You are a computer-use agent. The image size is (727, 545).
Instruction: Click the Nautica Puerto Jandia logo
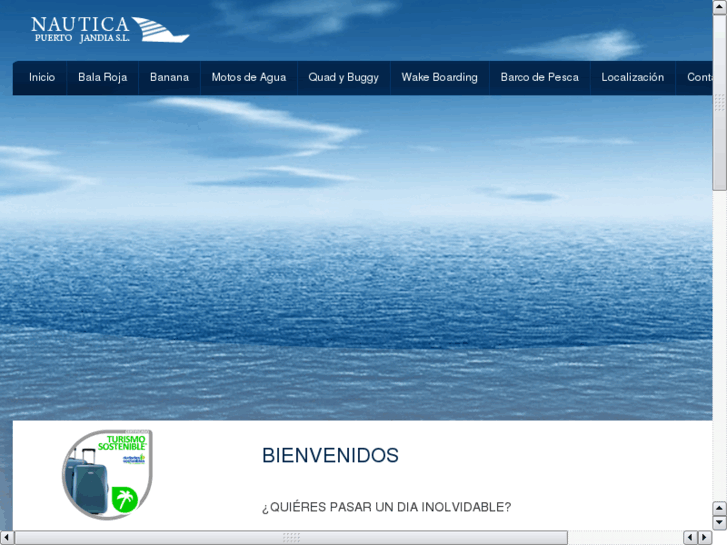(x=110, y=30)
